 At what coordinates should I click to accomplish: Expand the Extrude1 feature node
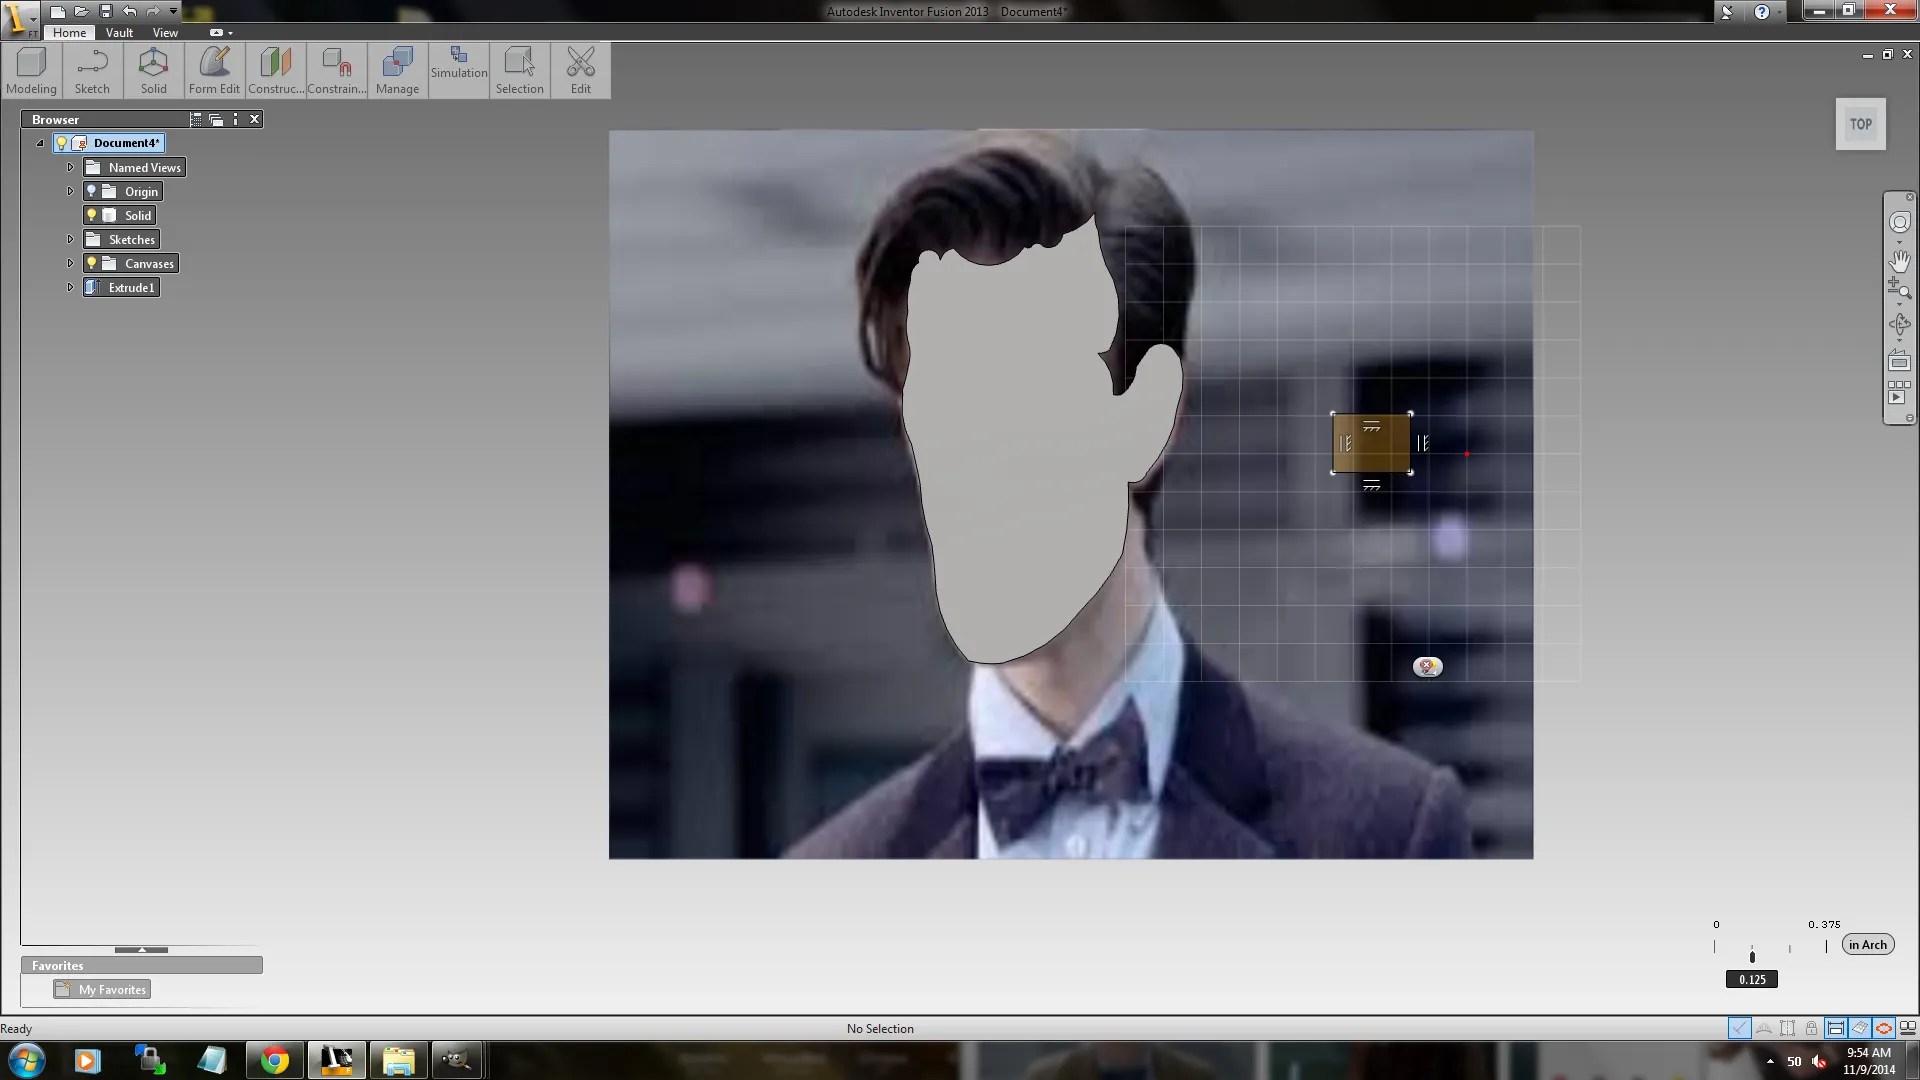(70, 287)
